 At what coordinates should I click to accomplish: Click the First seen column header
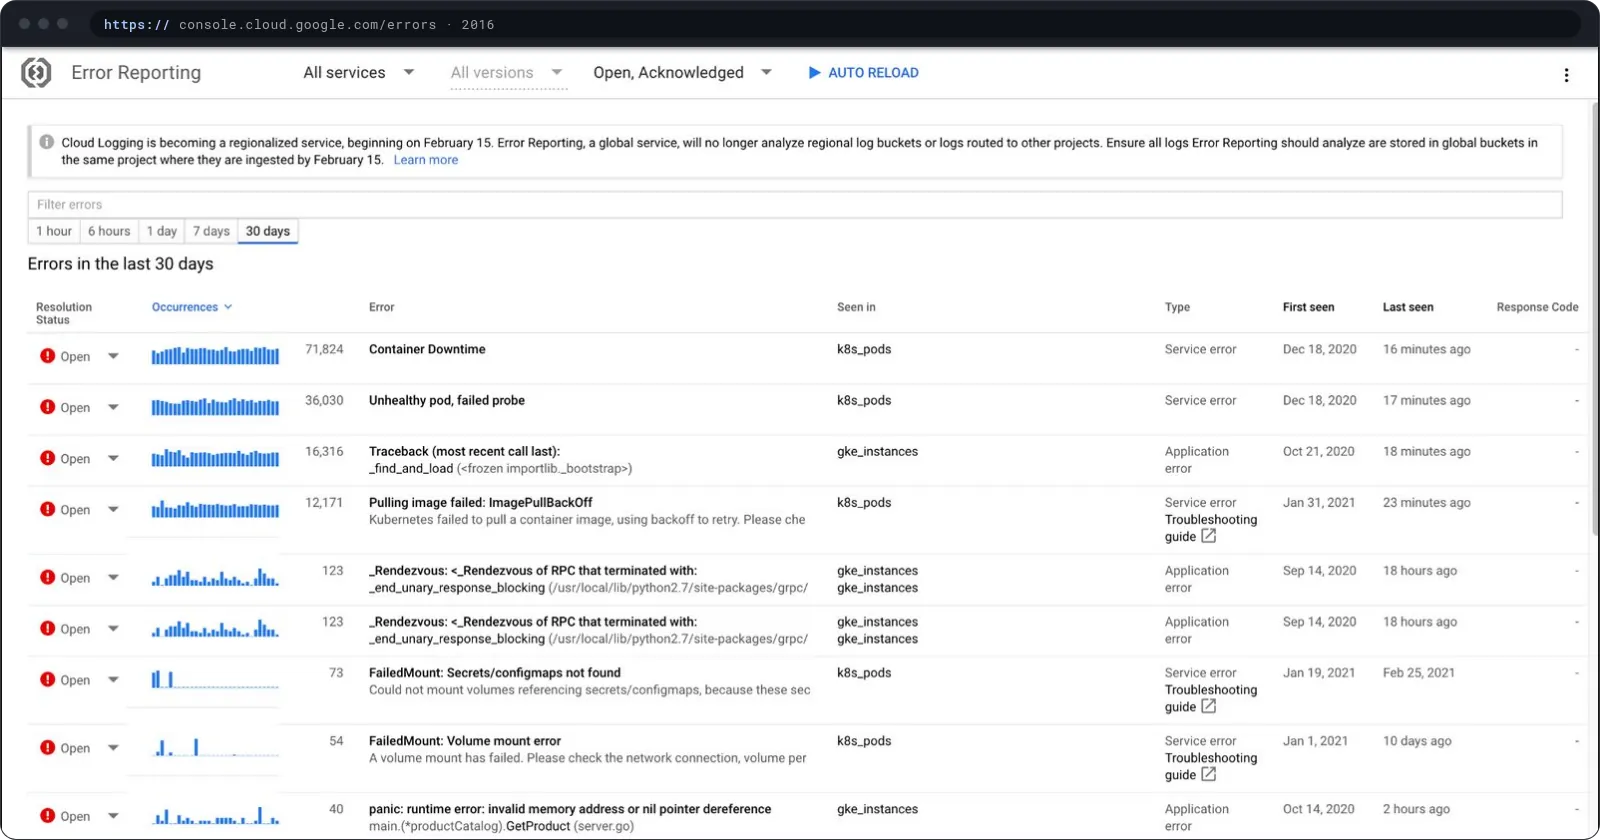point(1308,307)
